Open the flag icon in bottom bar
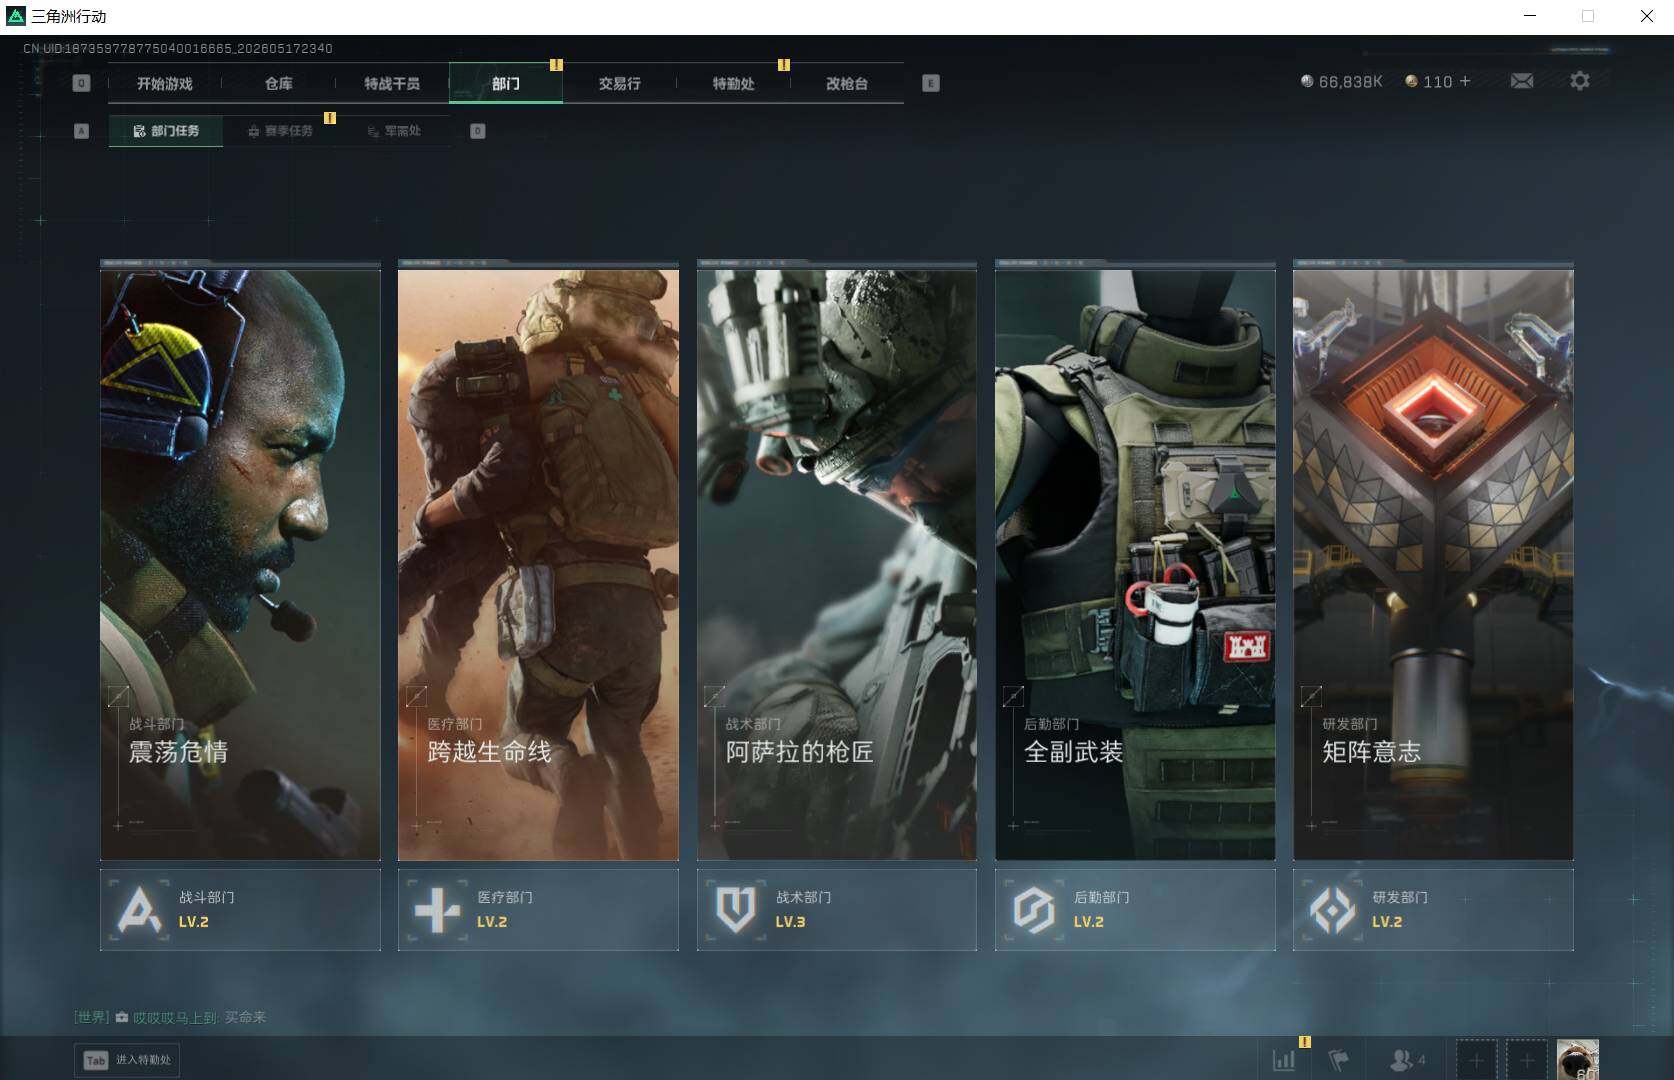Screen dimensions: 1674x1080 pos(1338,1060)
